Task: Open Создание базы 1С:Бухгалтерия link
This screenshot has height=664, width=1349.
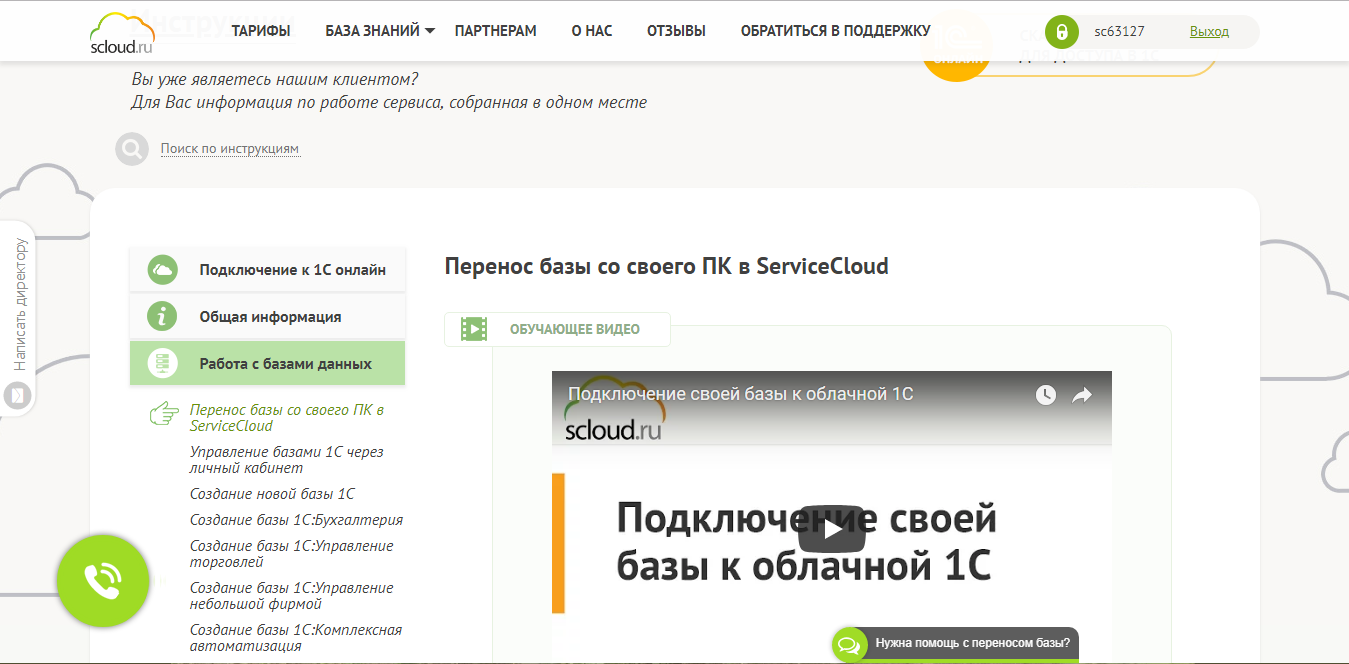Action: coord(296,520)
